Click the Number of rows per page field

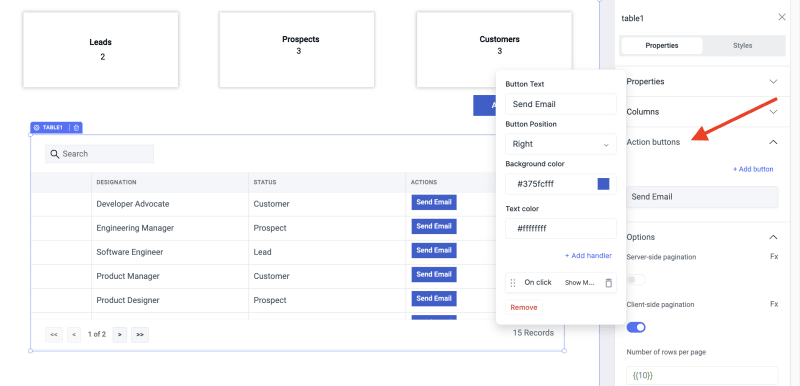pyautogui.click(x=702, y=375)
